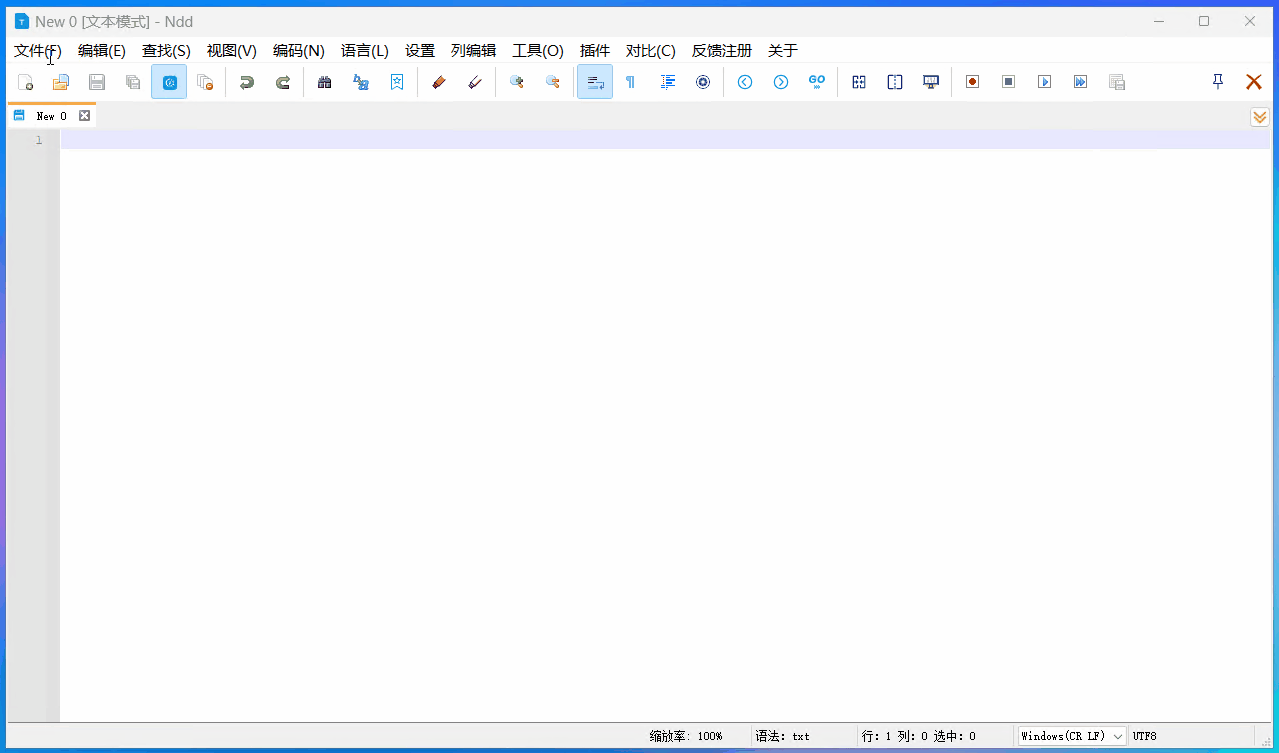Toggle show all characters pilcrow icon
The image size is (1279, 753).
click(x=630, y=82)
